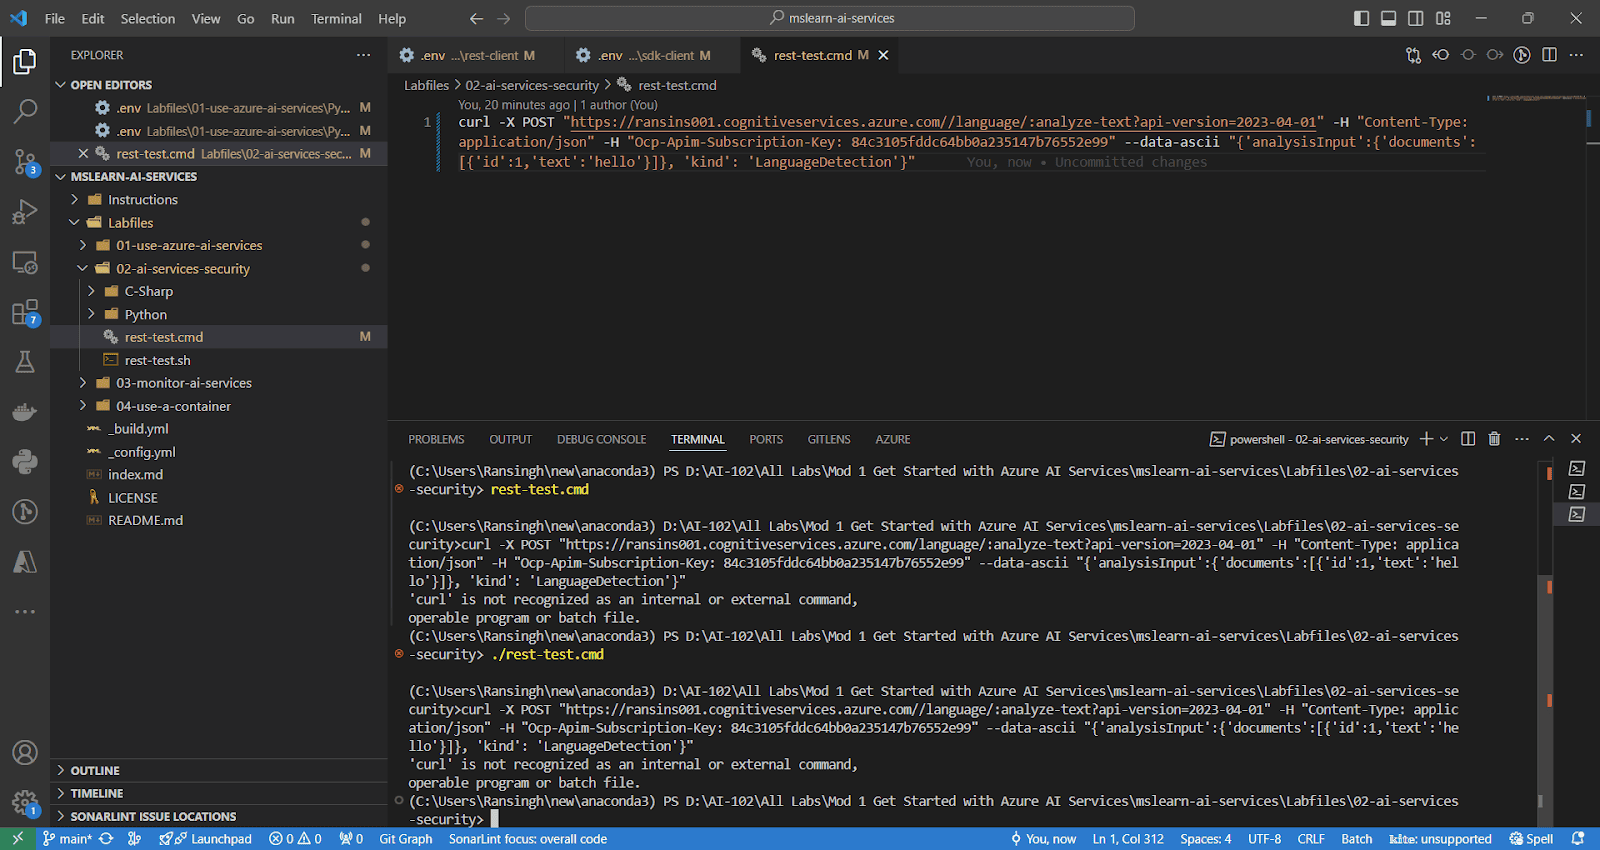The width and height of the screenshot is (1600, 850).
Task: Open customize layout icon in title bar
Action: coord(1443,18)
